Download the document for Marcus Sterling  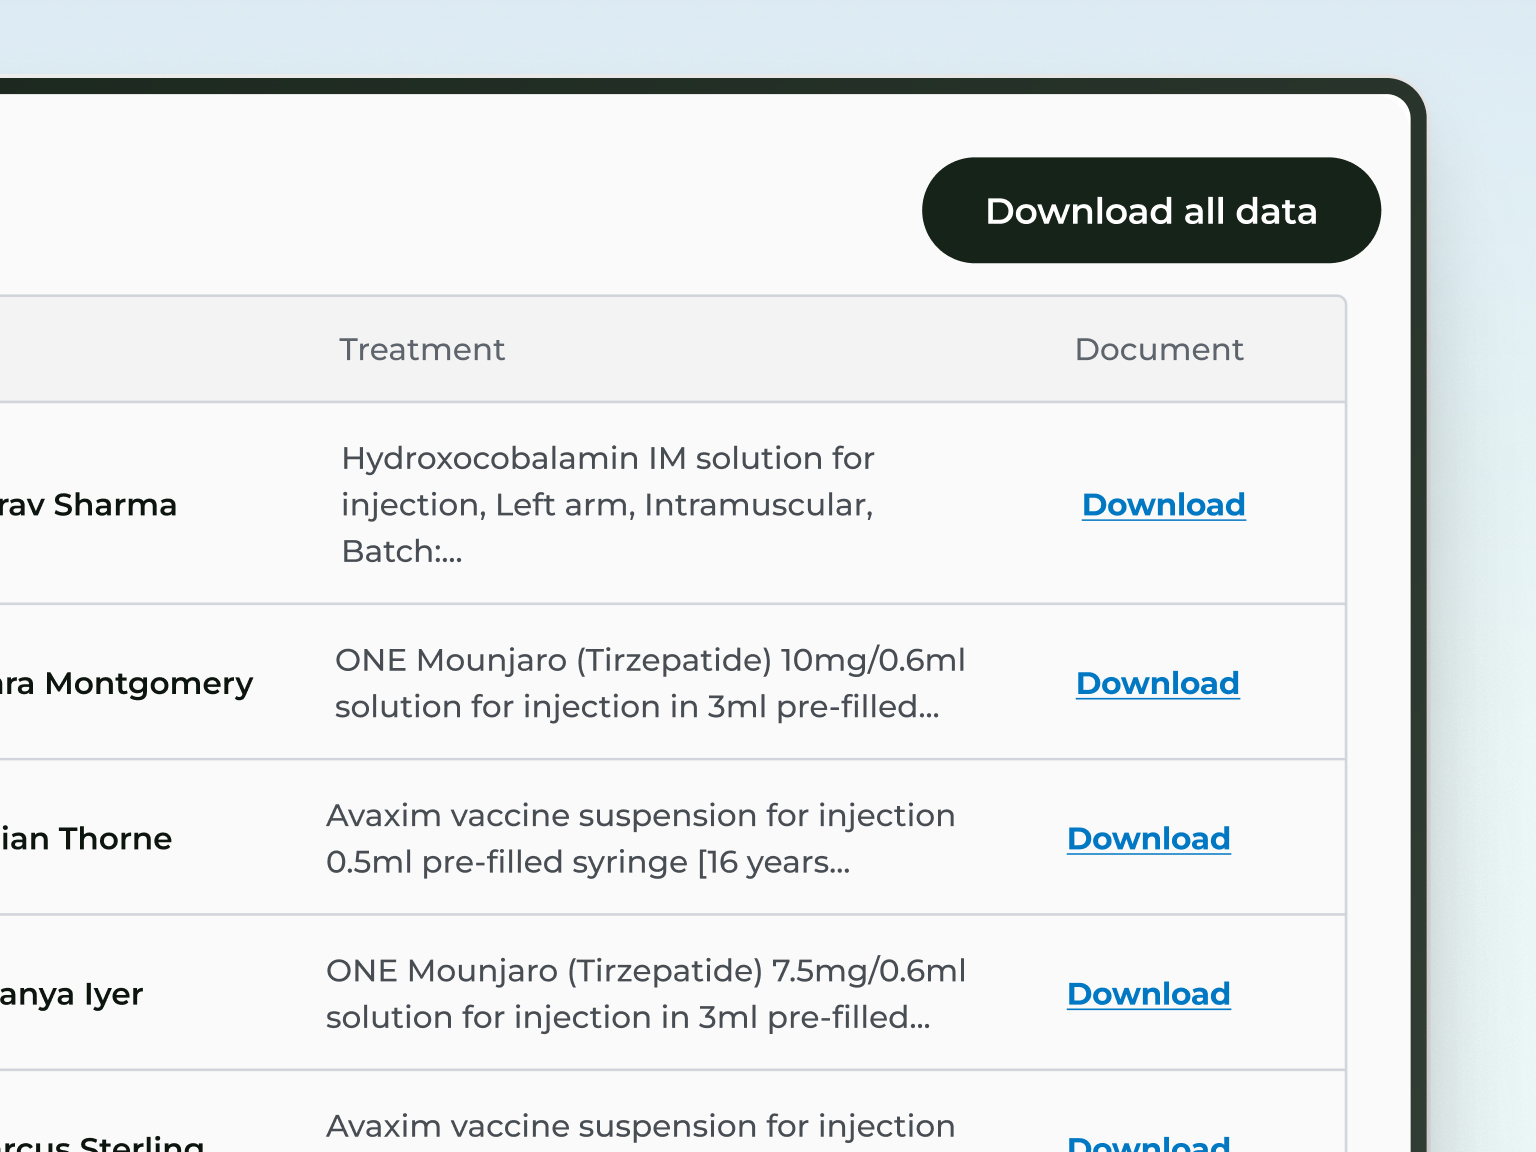click(x=1148, y=1142)
